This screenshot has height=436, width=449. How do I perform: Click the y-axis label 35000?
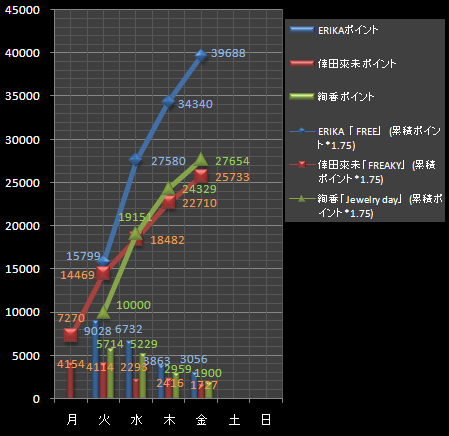22,96
